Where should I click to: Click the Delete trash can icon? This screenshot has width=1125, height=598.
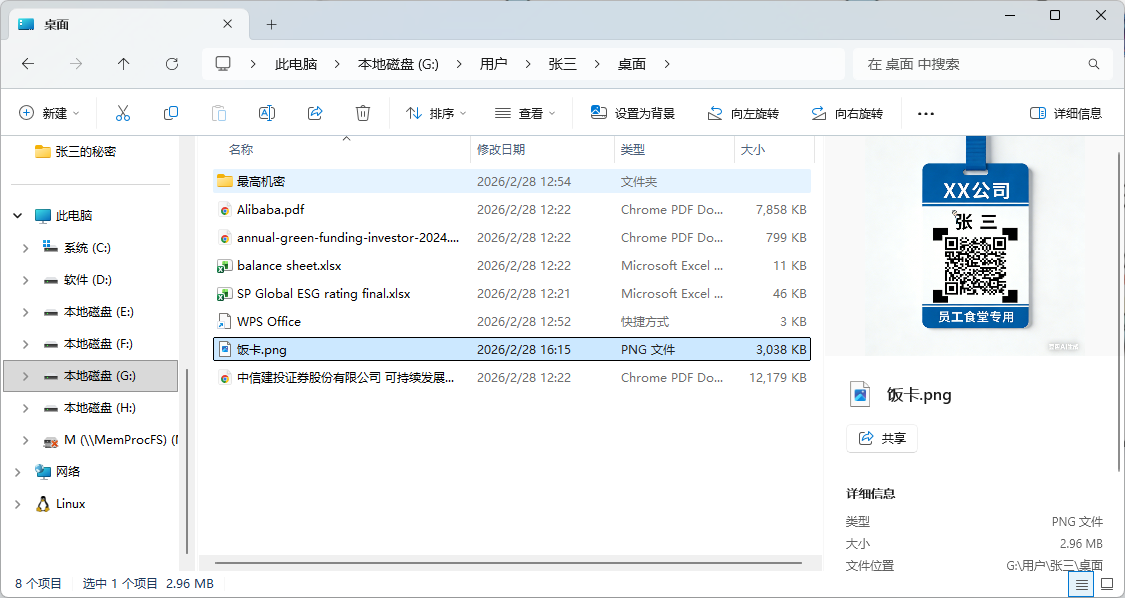(363, 113)
